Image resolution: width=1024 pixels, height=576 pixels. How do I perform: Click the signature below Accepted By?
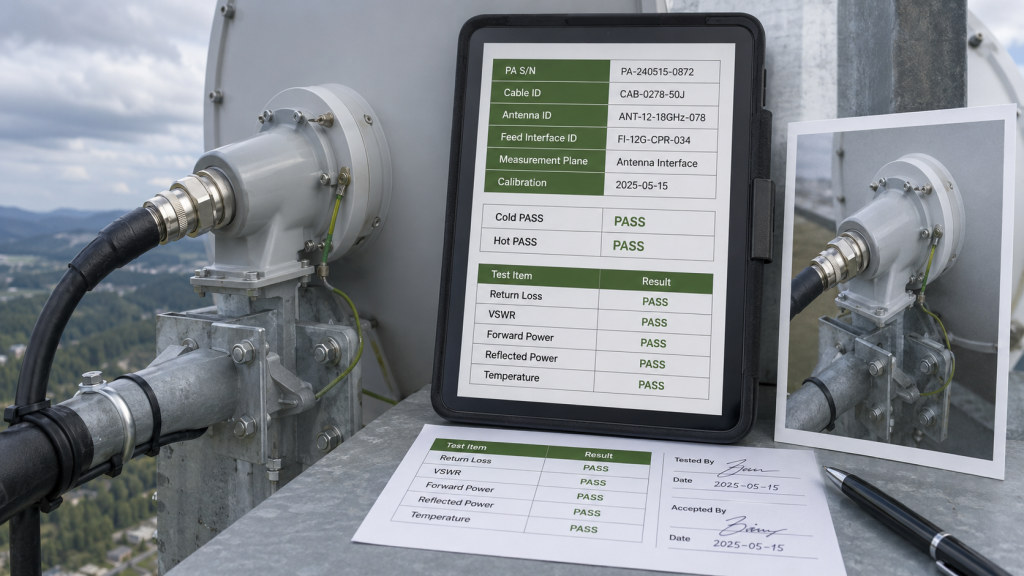(753, 526)
